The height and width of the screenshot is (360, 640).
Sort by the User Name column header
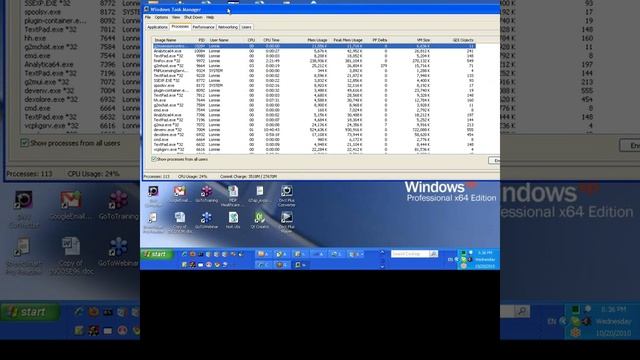point(226,40)
